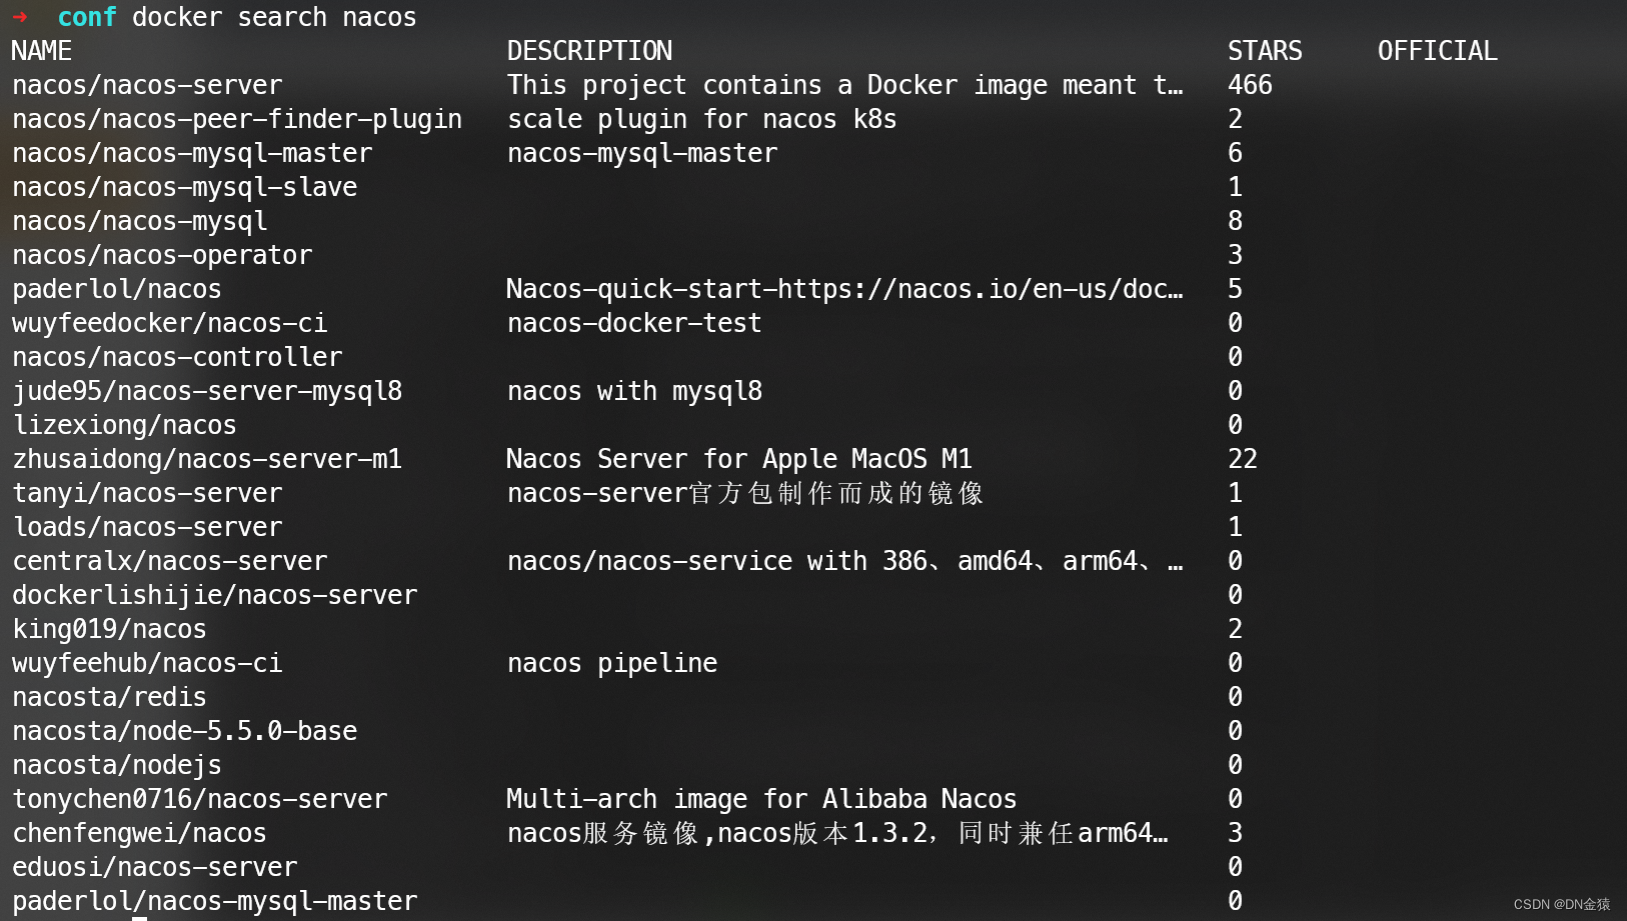
Task: Click star count 3 of chenfengwei/nacos
Action: (x=1235, y=833)
